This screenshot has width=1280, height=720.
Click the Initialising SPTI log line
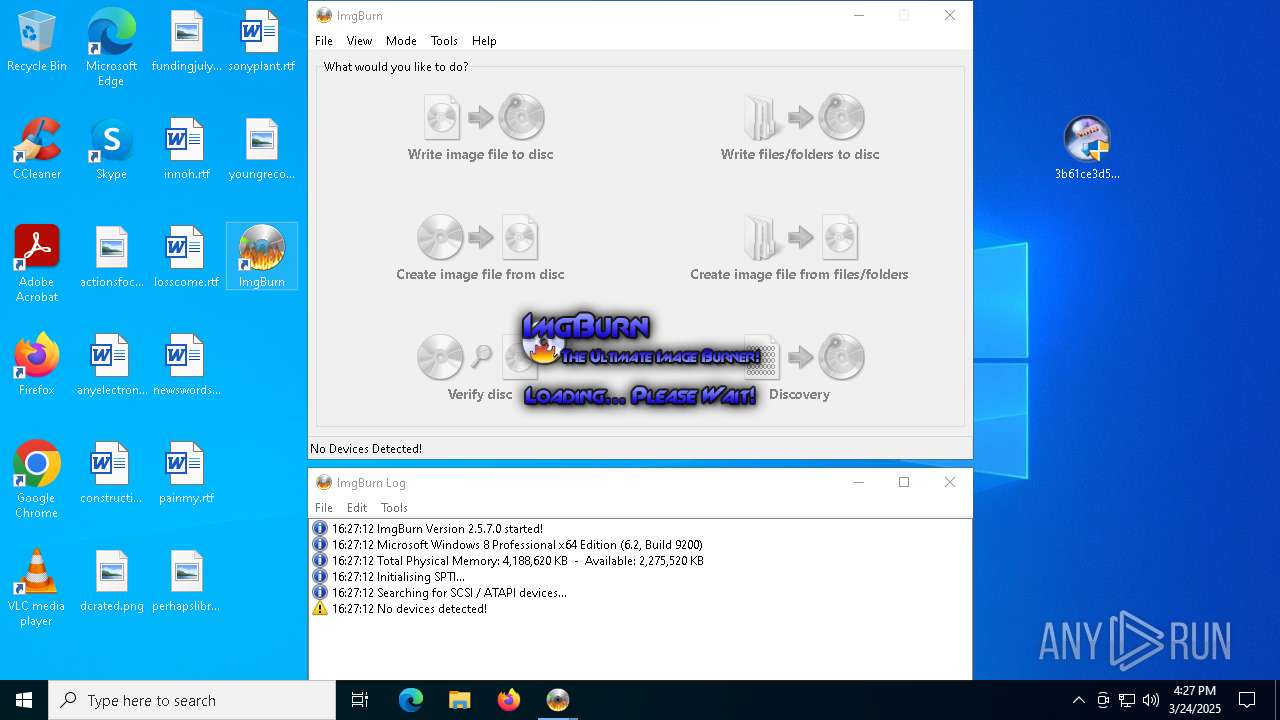coord(398,577)
